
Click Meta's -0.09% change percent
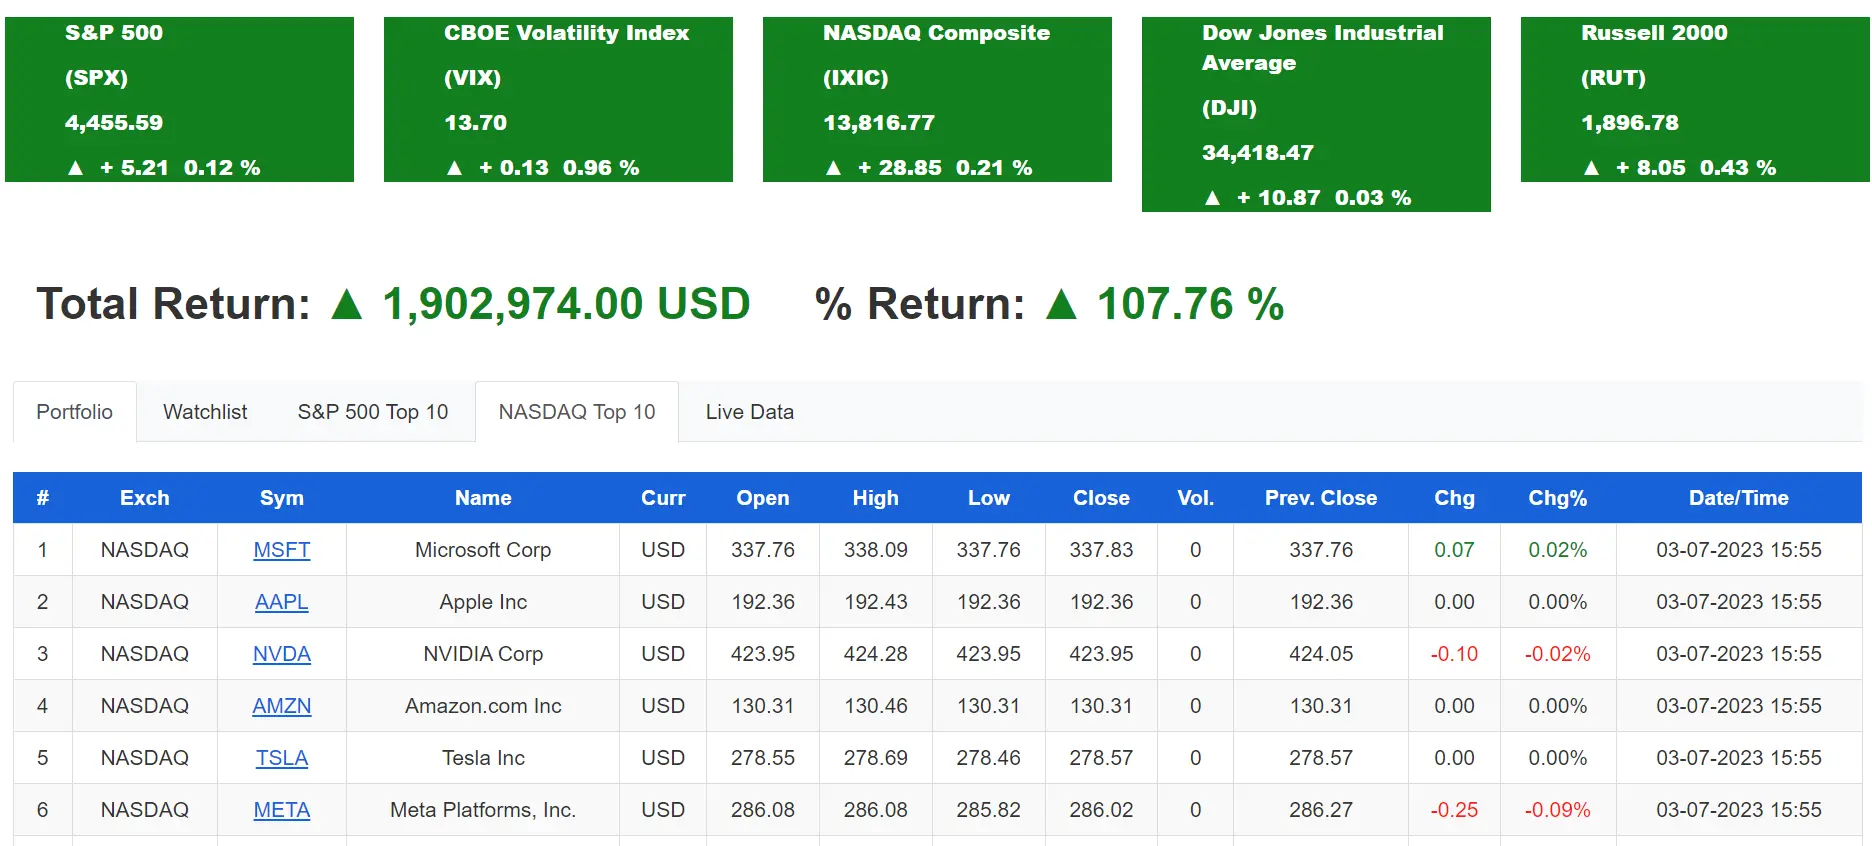coord(1558,810)
